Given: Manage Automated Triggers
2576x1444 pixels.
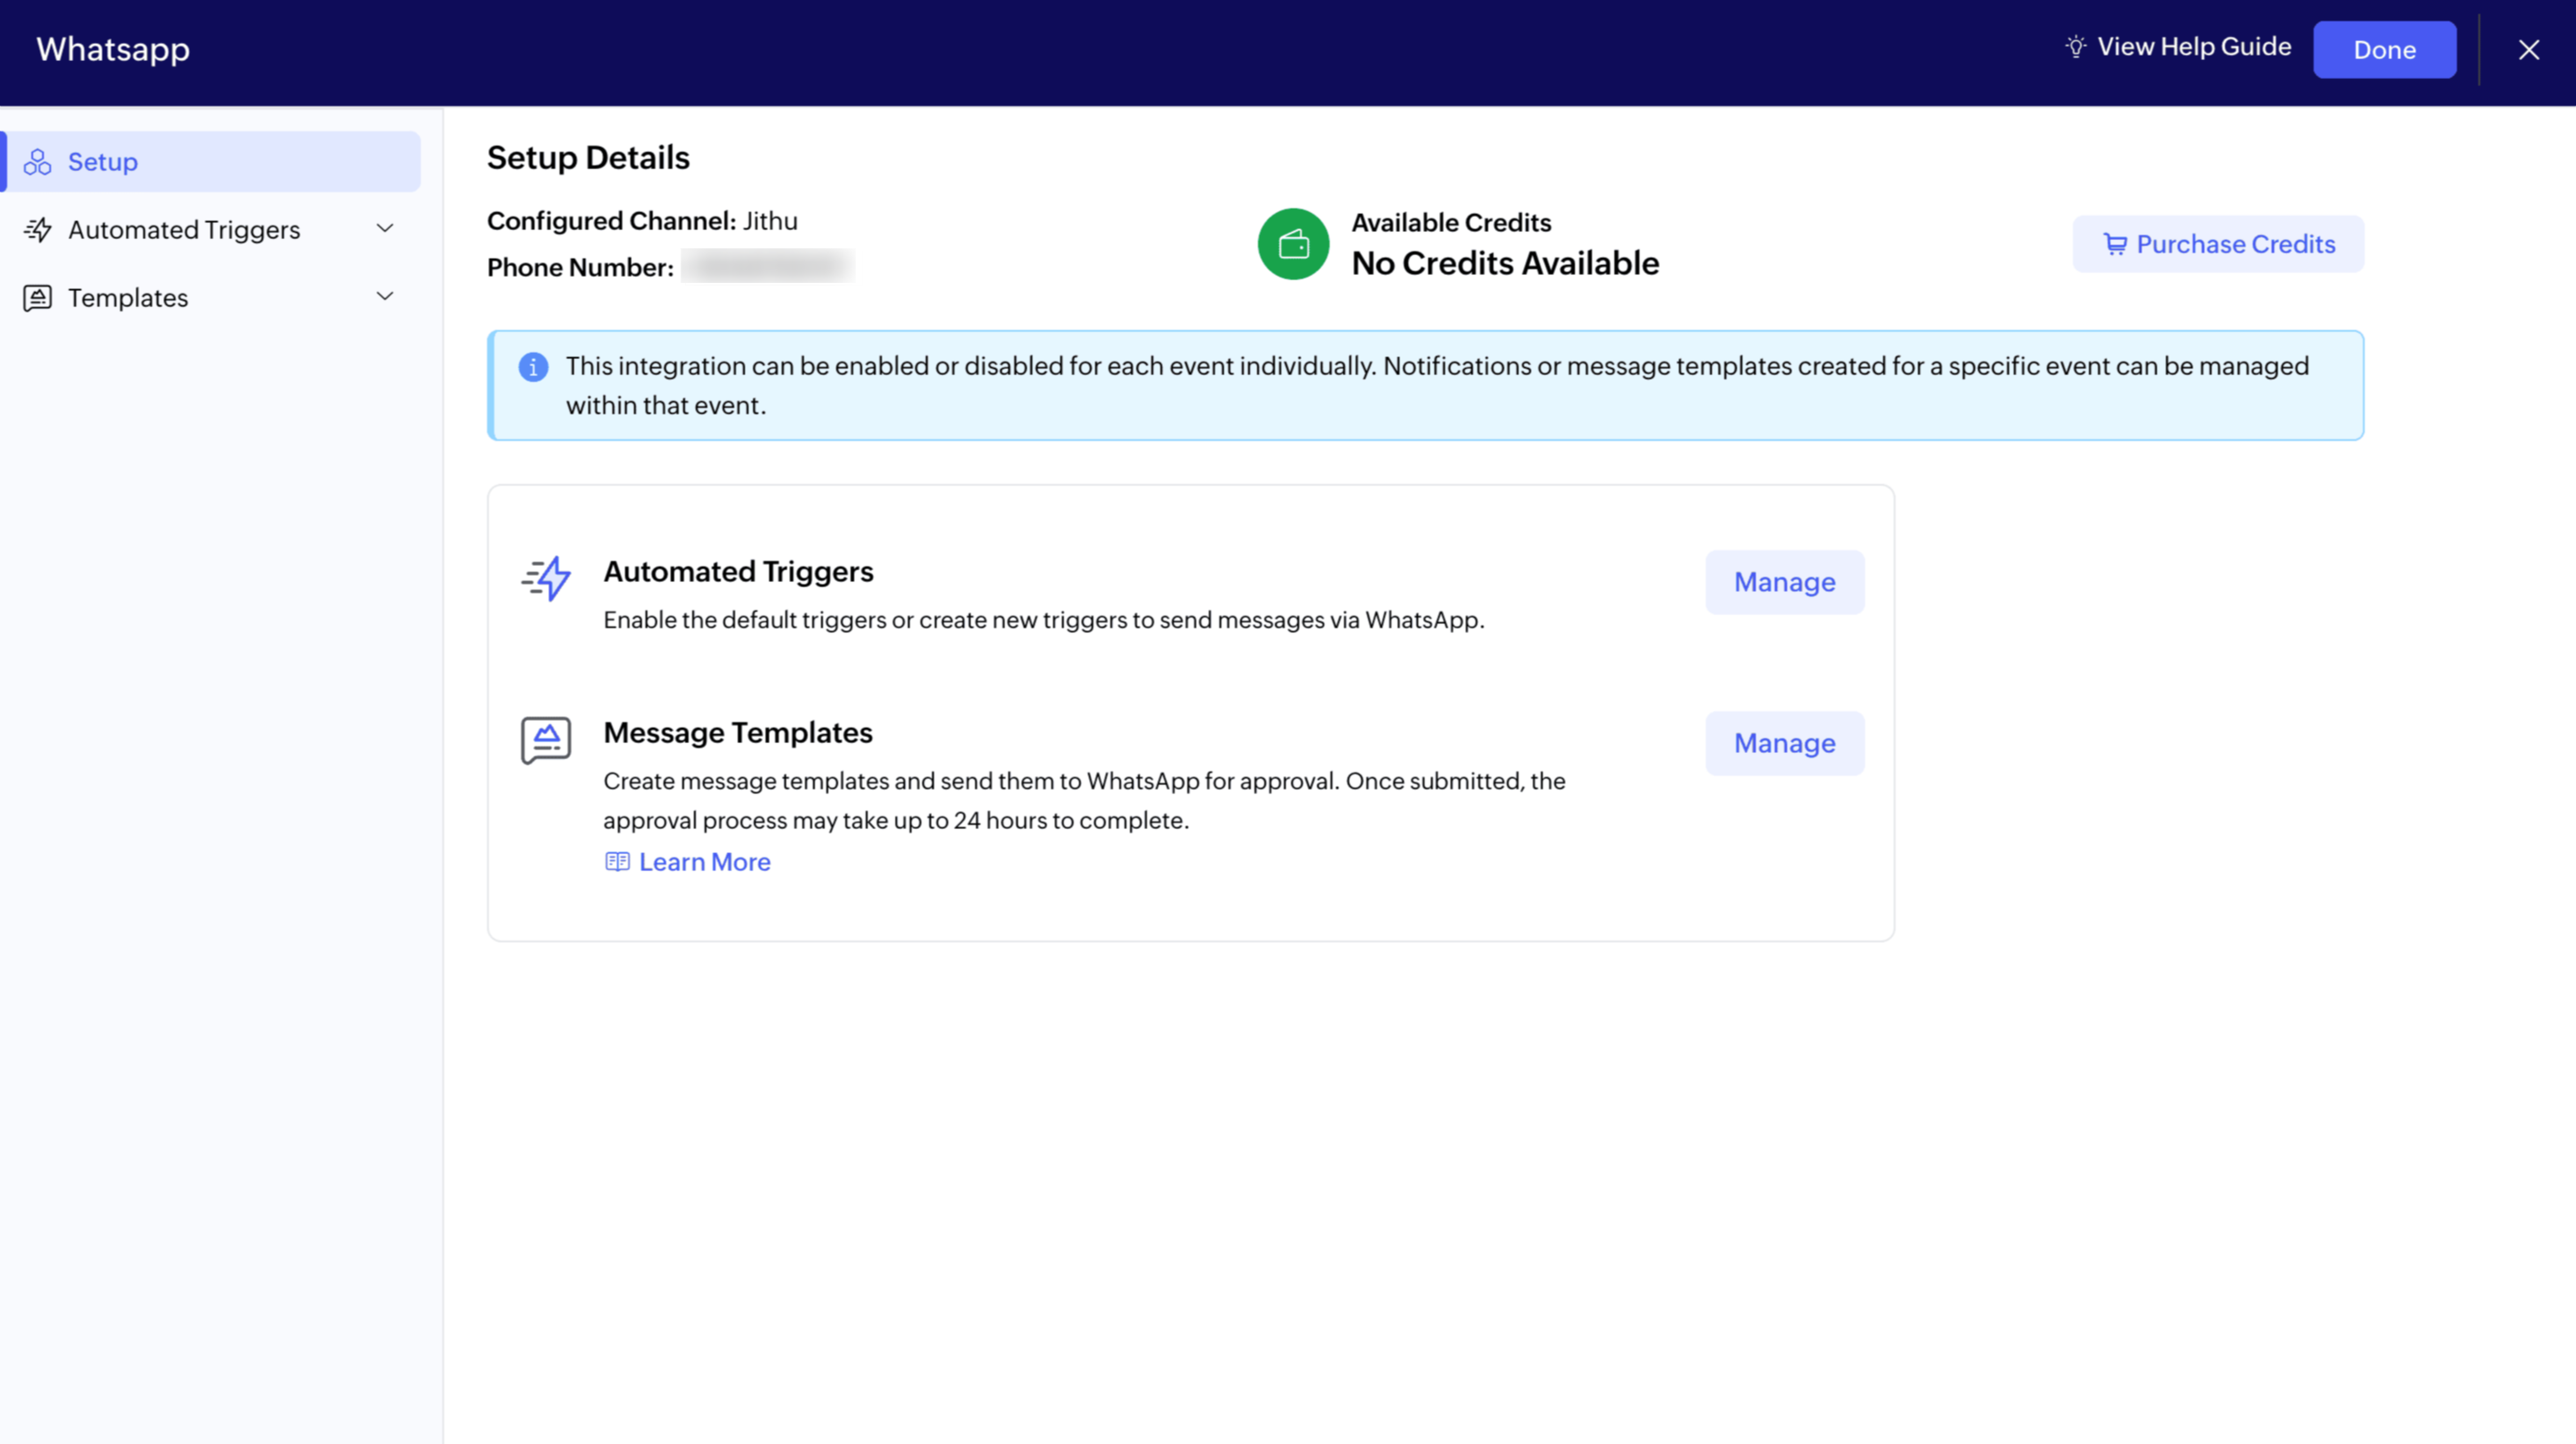Looking at the screenshot, I should pyautogui.click(x=1784, y=582).
